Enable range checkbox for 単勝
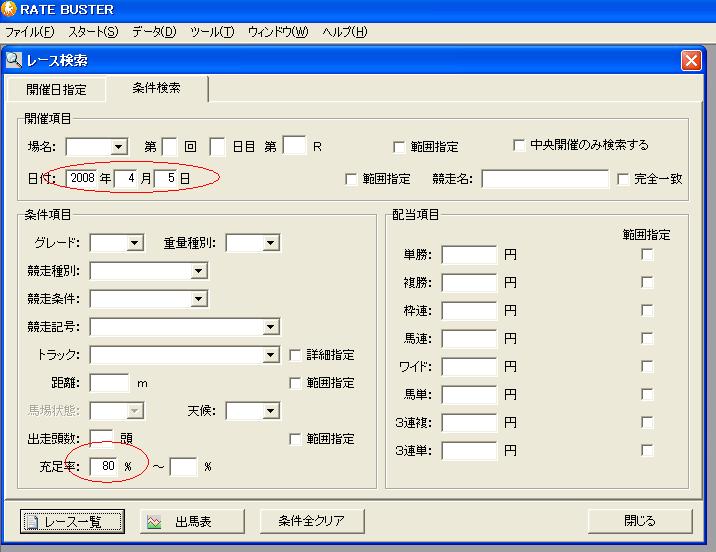The width and height of the screenshot is (716, 552). (x=647, y=254)
